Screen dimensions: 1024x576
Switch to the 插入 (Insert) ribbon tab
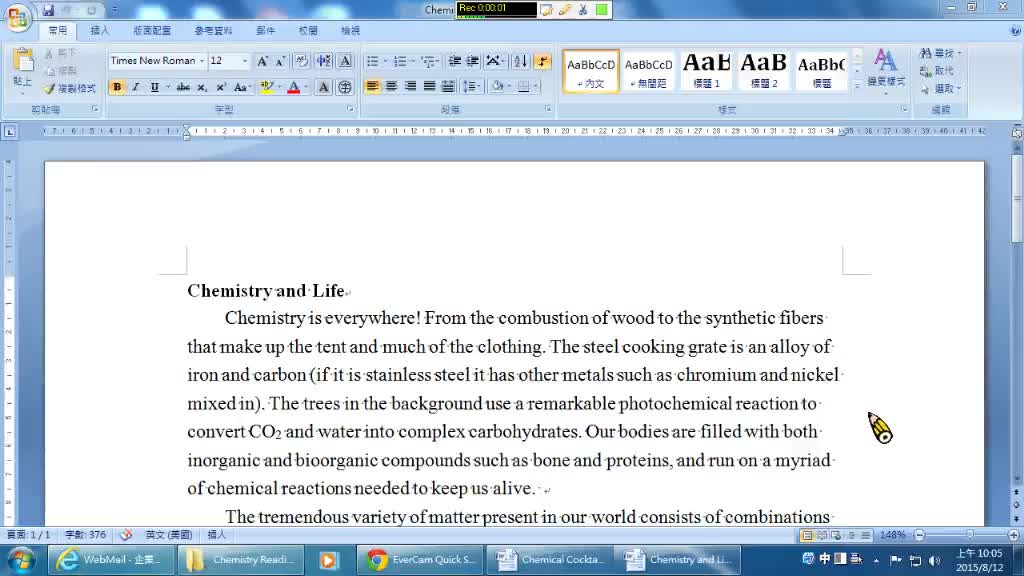point(100,31)
